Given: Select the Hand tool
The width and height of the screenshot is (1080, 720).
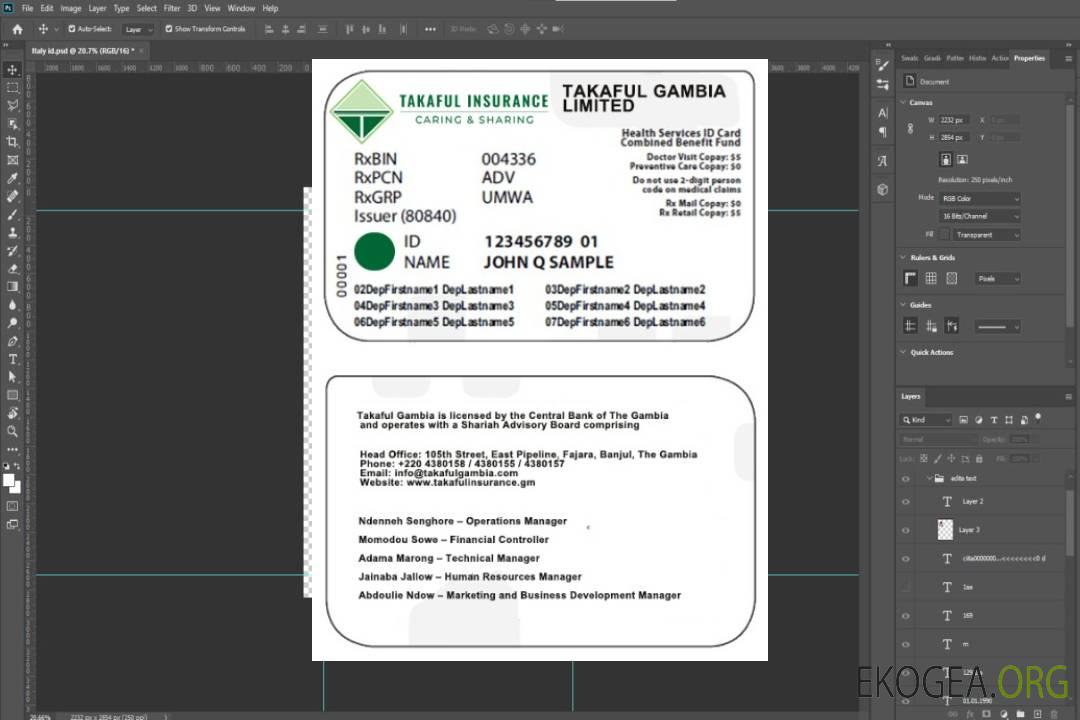Looking at the screenshot, I should [12, 413].
